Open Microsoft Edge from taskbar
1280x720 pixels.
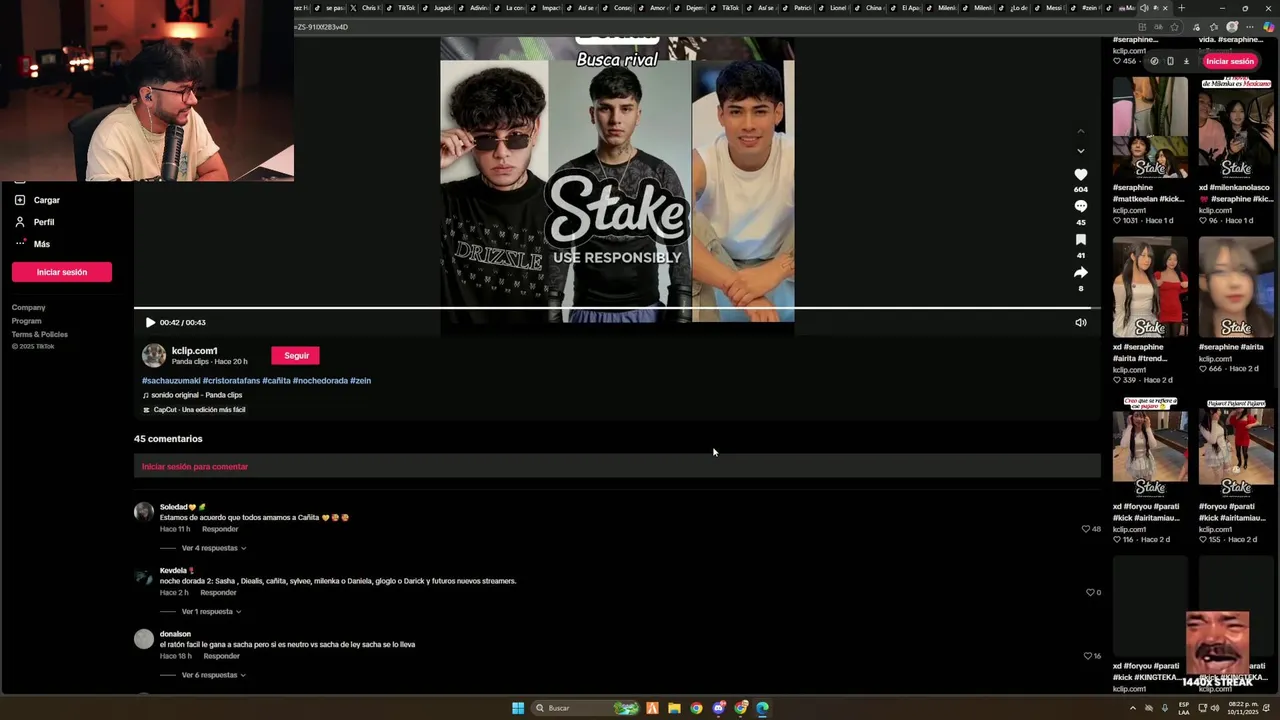coord(762,708)
